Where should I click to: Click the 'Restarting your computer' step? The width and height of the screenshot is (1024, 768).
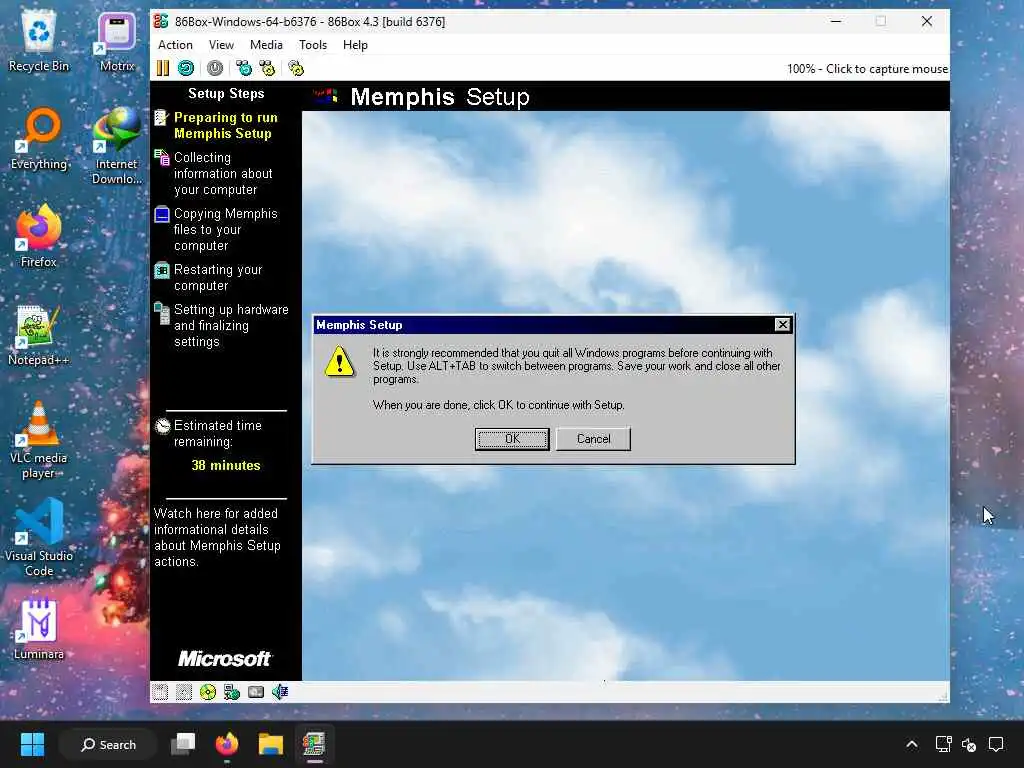(x=217, y=278)
